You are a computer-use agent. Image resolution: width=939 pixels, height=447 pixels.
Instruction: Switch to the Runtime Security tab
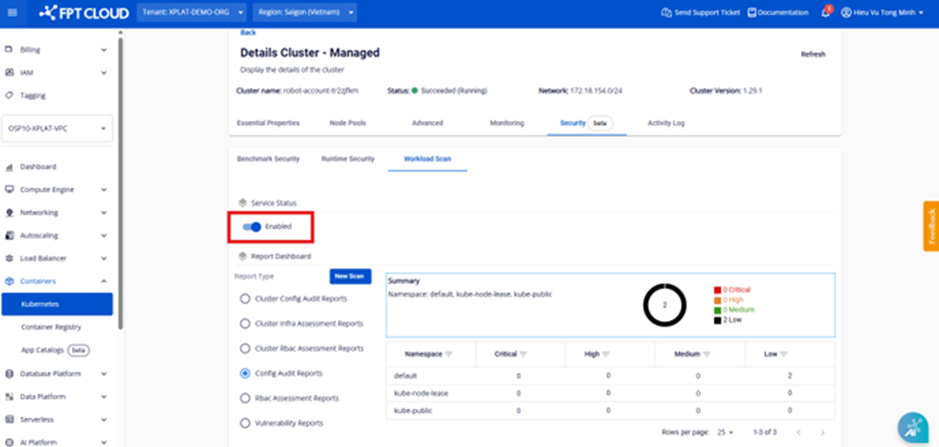[x=347, y=159]
